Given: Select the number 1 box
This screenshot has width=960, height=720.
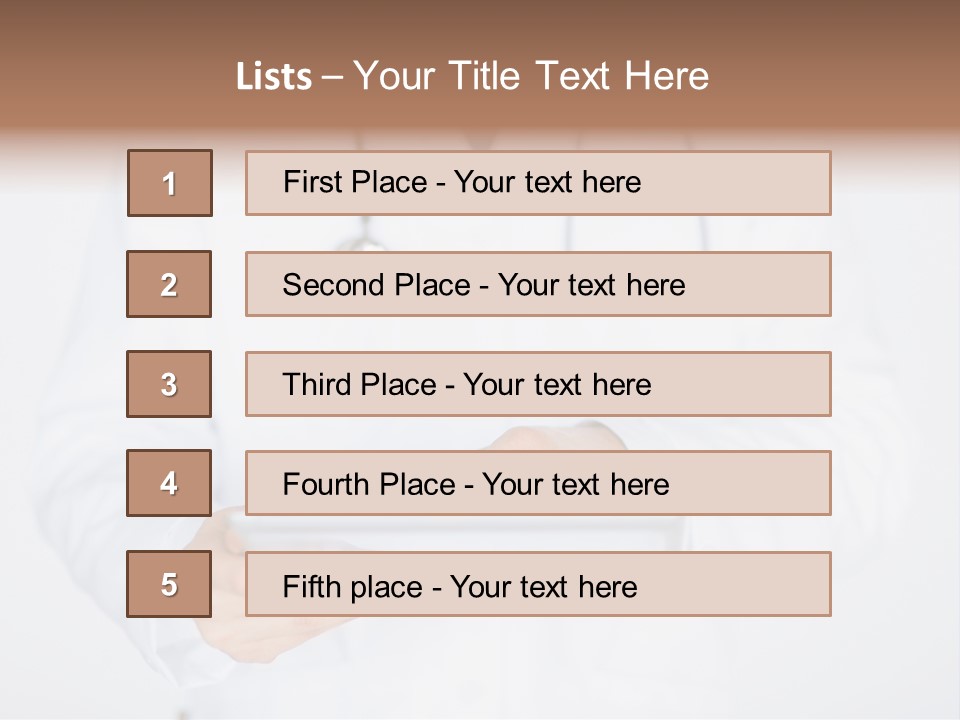Looking at the screenshot, I should pyautogui.click(x=169, y=183).
